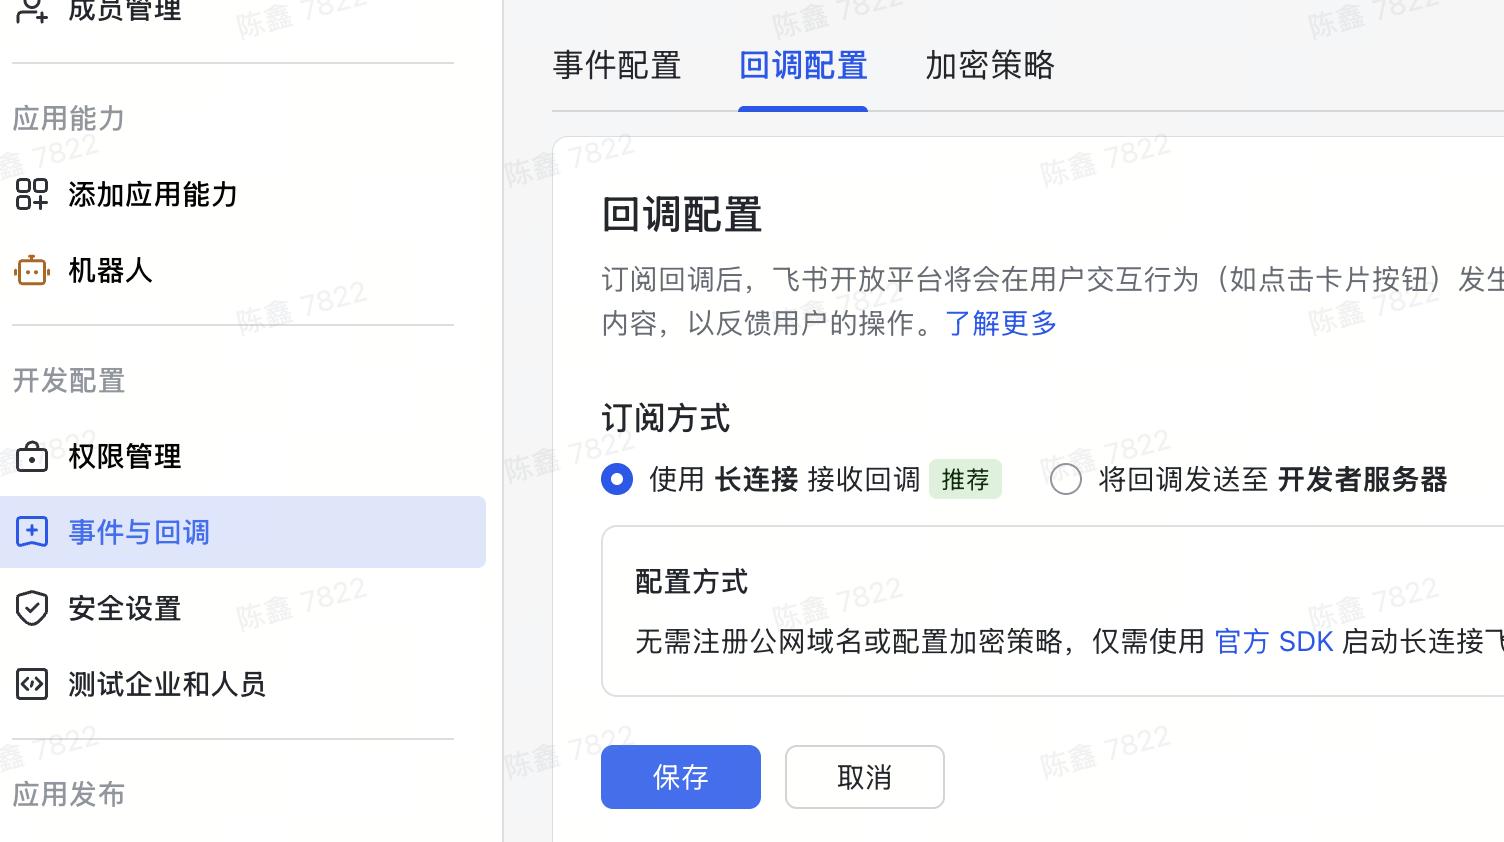Image resolution: width=1504 pixels, height=842 pixels.
Task: Click the 测试企业和人员 icon
Action: click(31, 684)
